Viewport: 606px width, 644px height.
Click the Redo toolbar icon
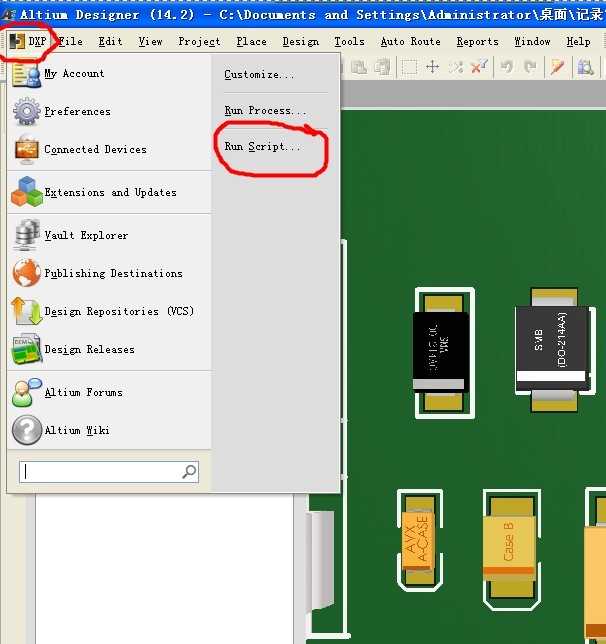530,67
